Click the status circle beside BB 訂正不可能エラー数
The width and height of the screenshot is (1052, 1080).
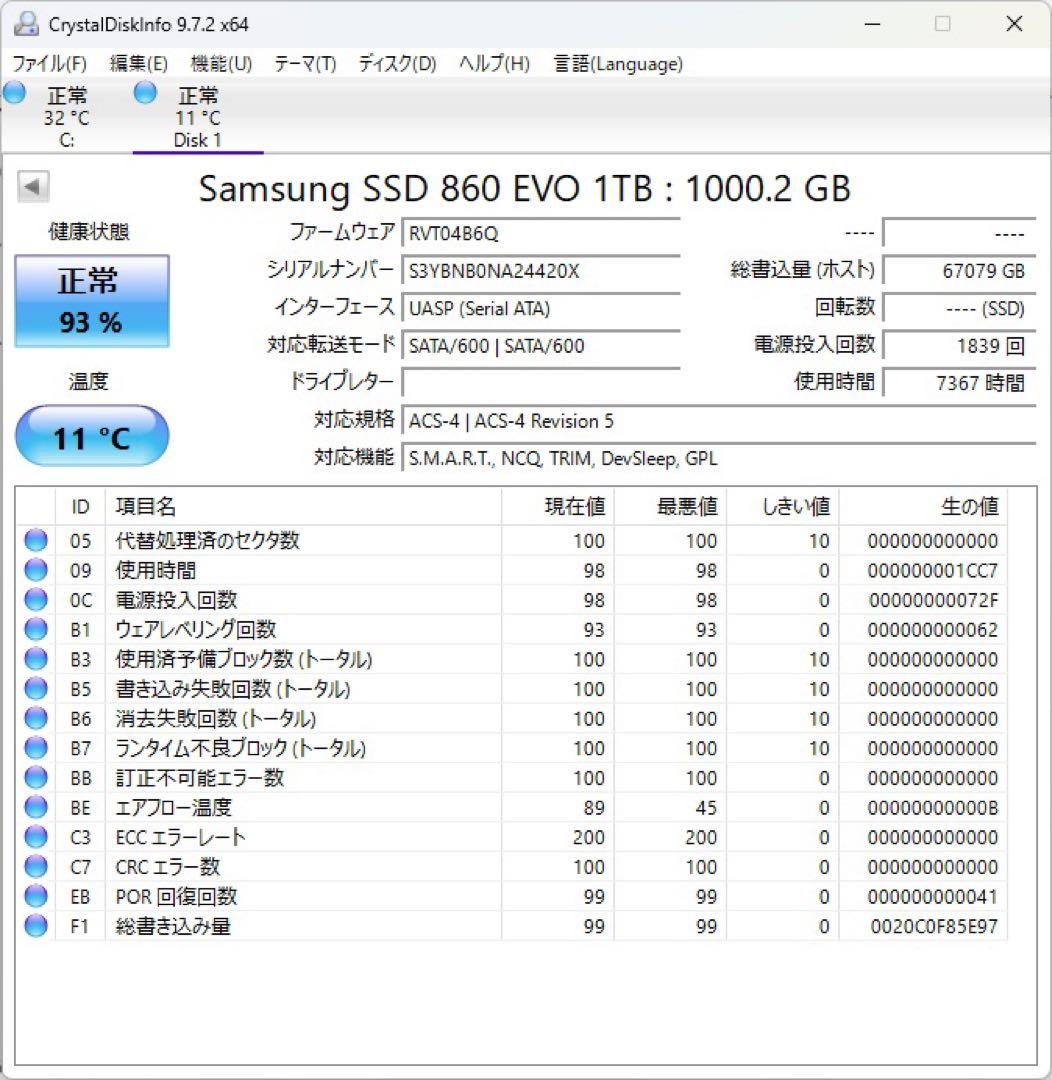[x=35, y=777]
